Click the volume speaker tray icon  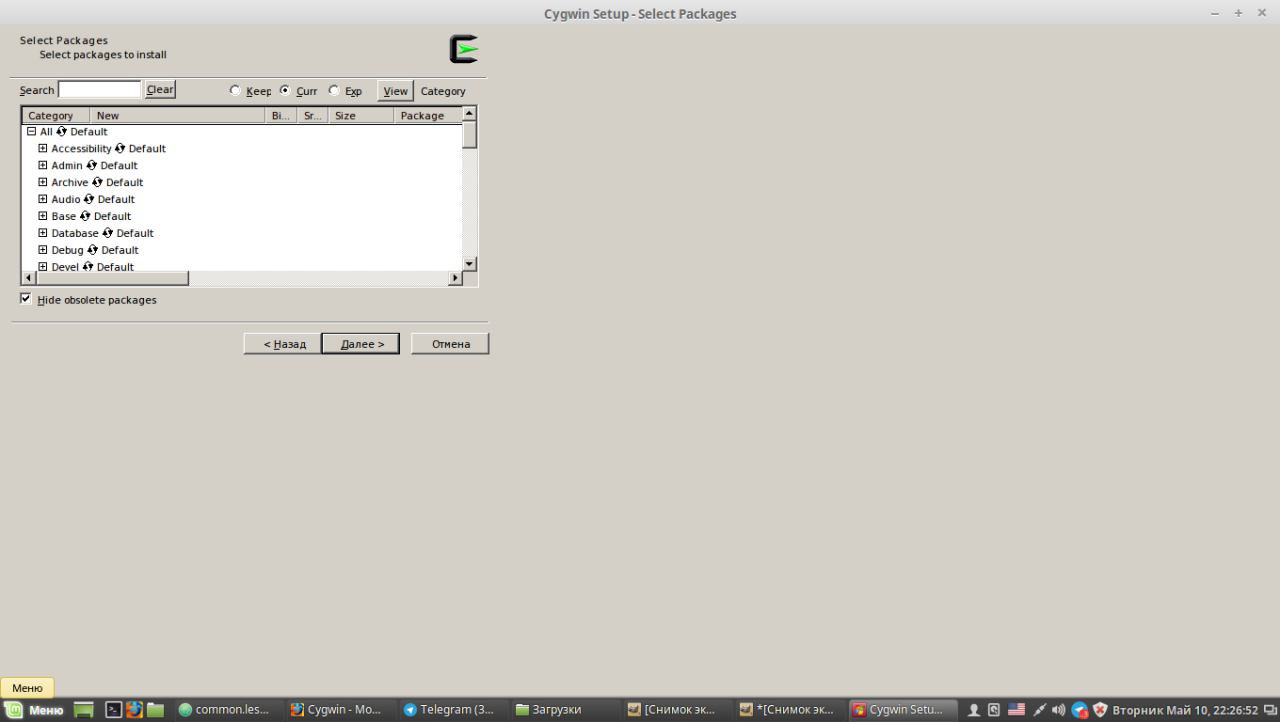pos(1058,710)
